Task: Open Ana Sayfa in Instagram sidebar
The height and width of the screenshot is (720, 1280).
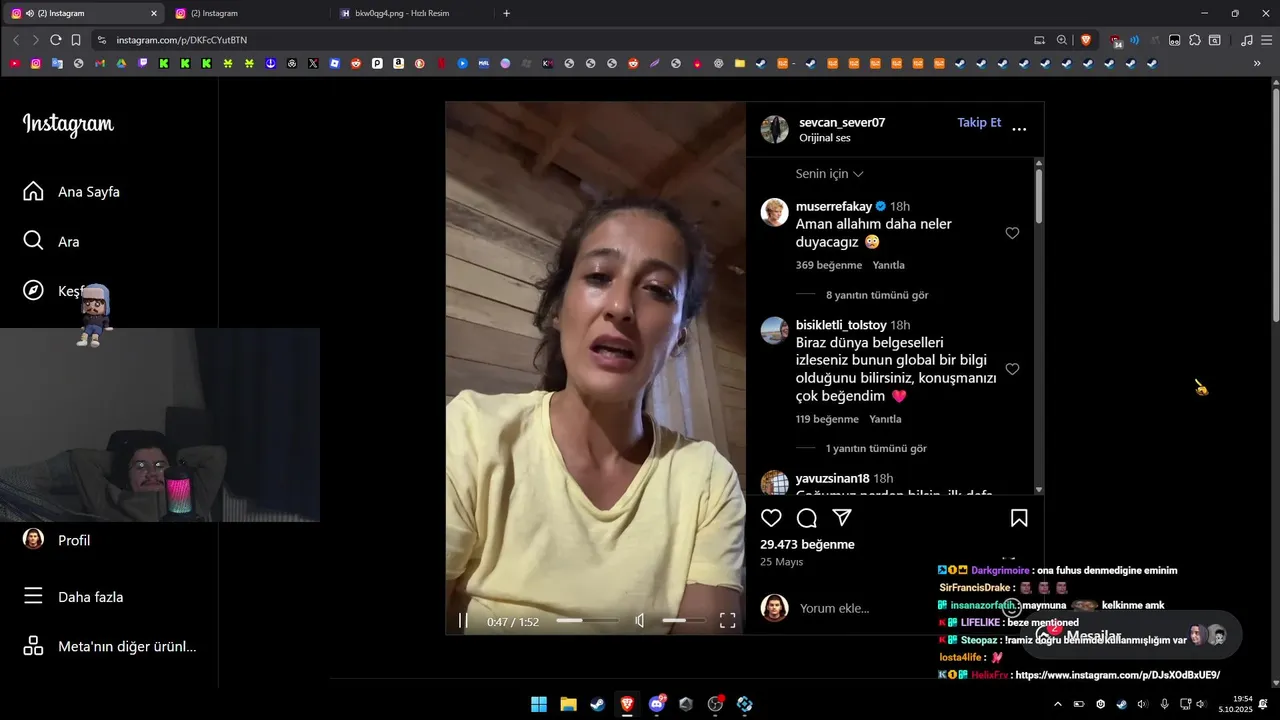Action: (72, 191)
